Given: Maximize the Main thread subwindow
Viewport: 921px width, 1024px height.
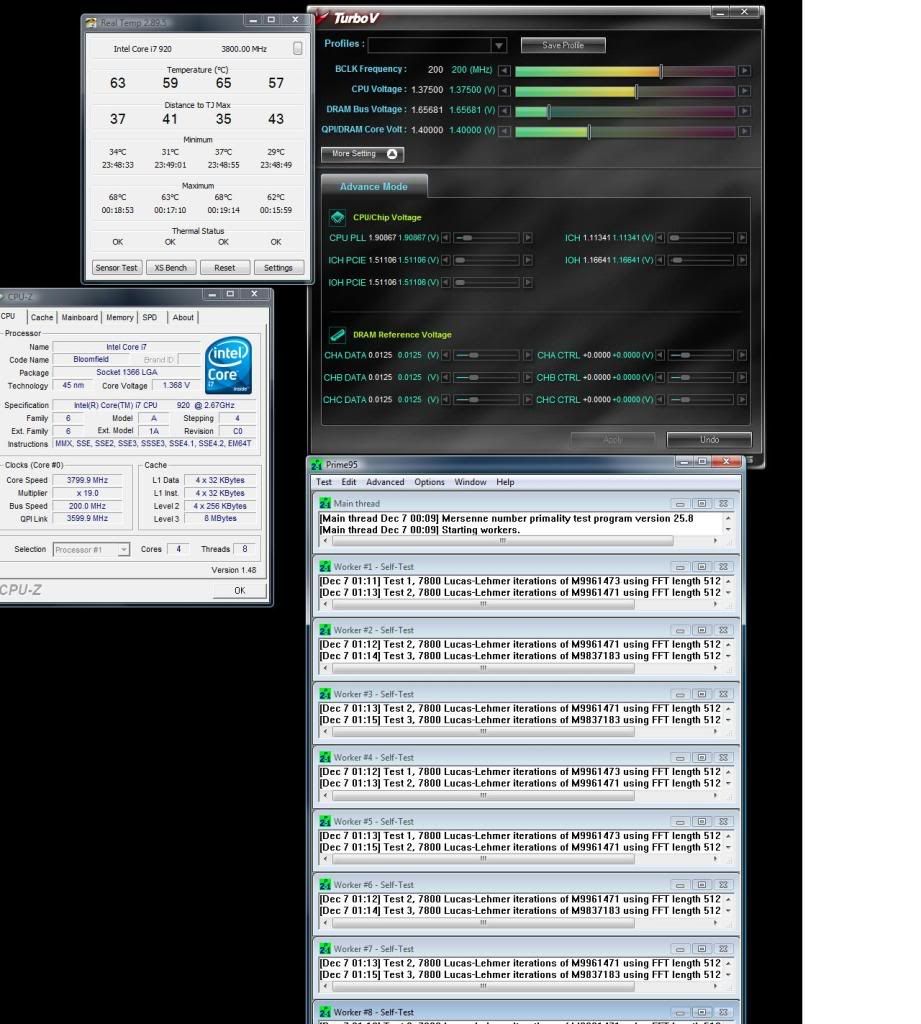Looking at the screenshot, I should tap(702, 504).
